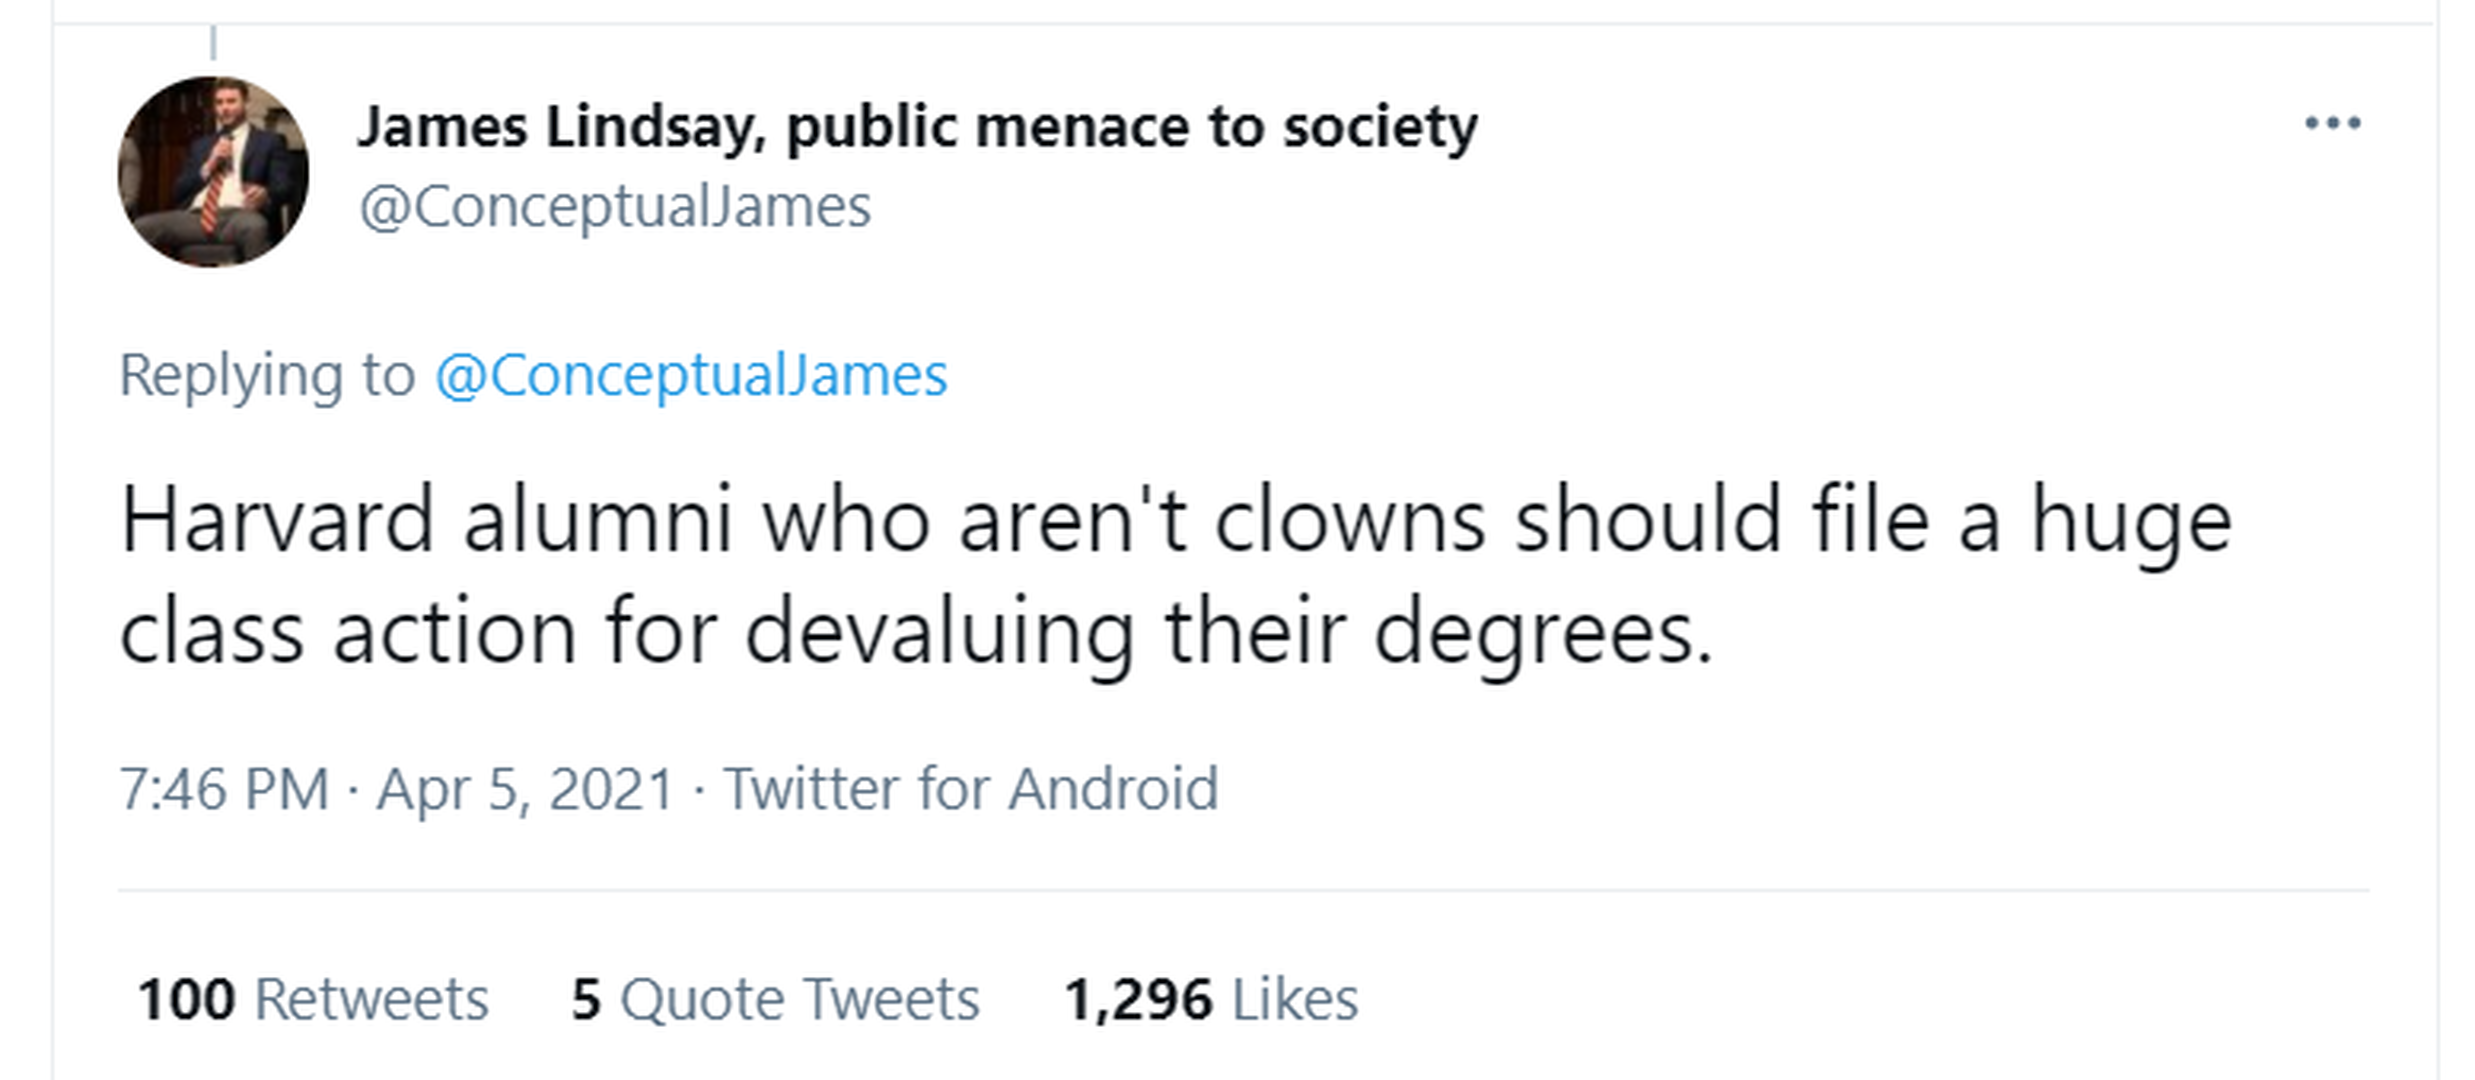The height and width of the screenshot is (1080, 2475).
Task: Click the word "Harvard" in the tweet
Action: pyautogui.click(x=277, y=521)
